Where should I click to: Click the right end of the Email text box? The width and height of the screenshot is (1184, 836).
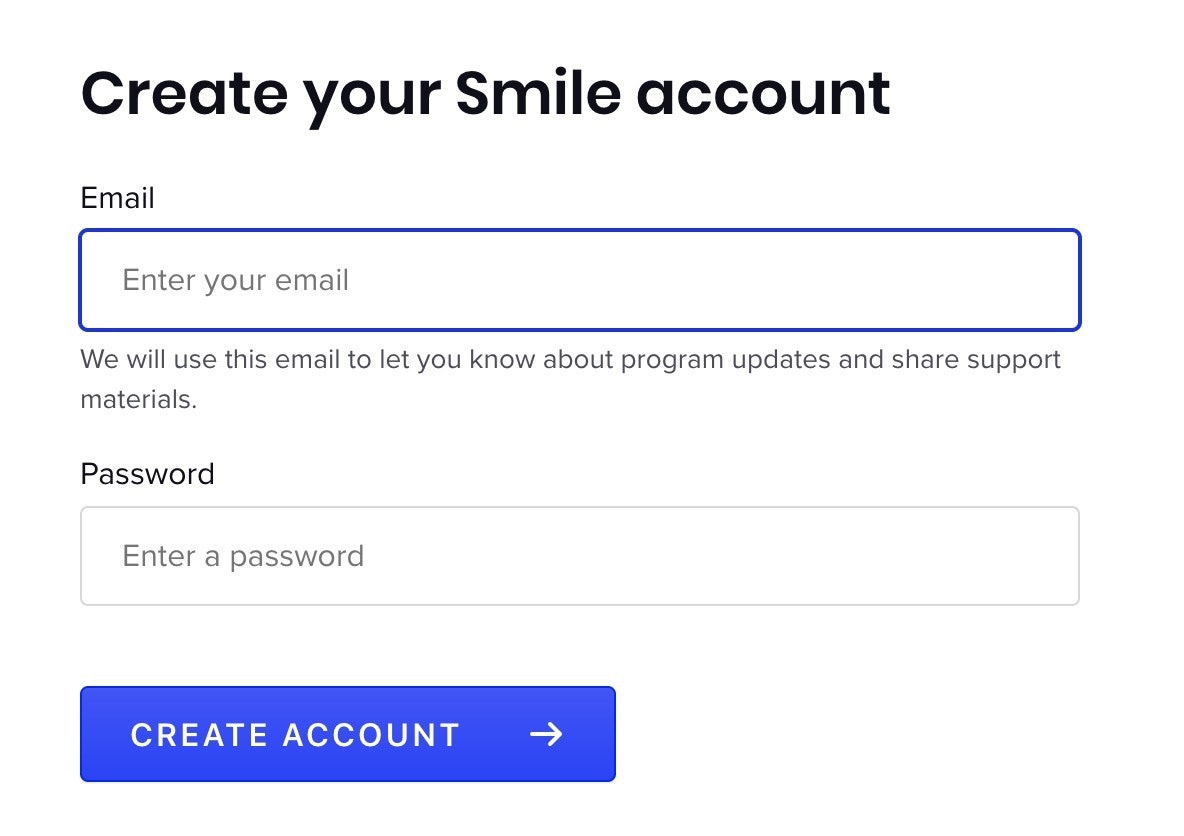click(1040, 280)
